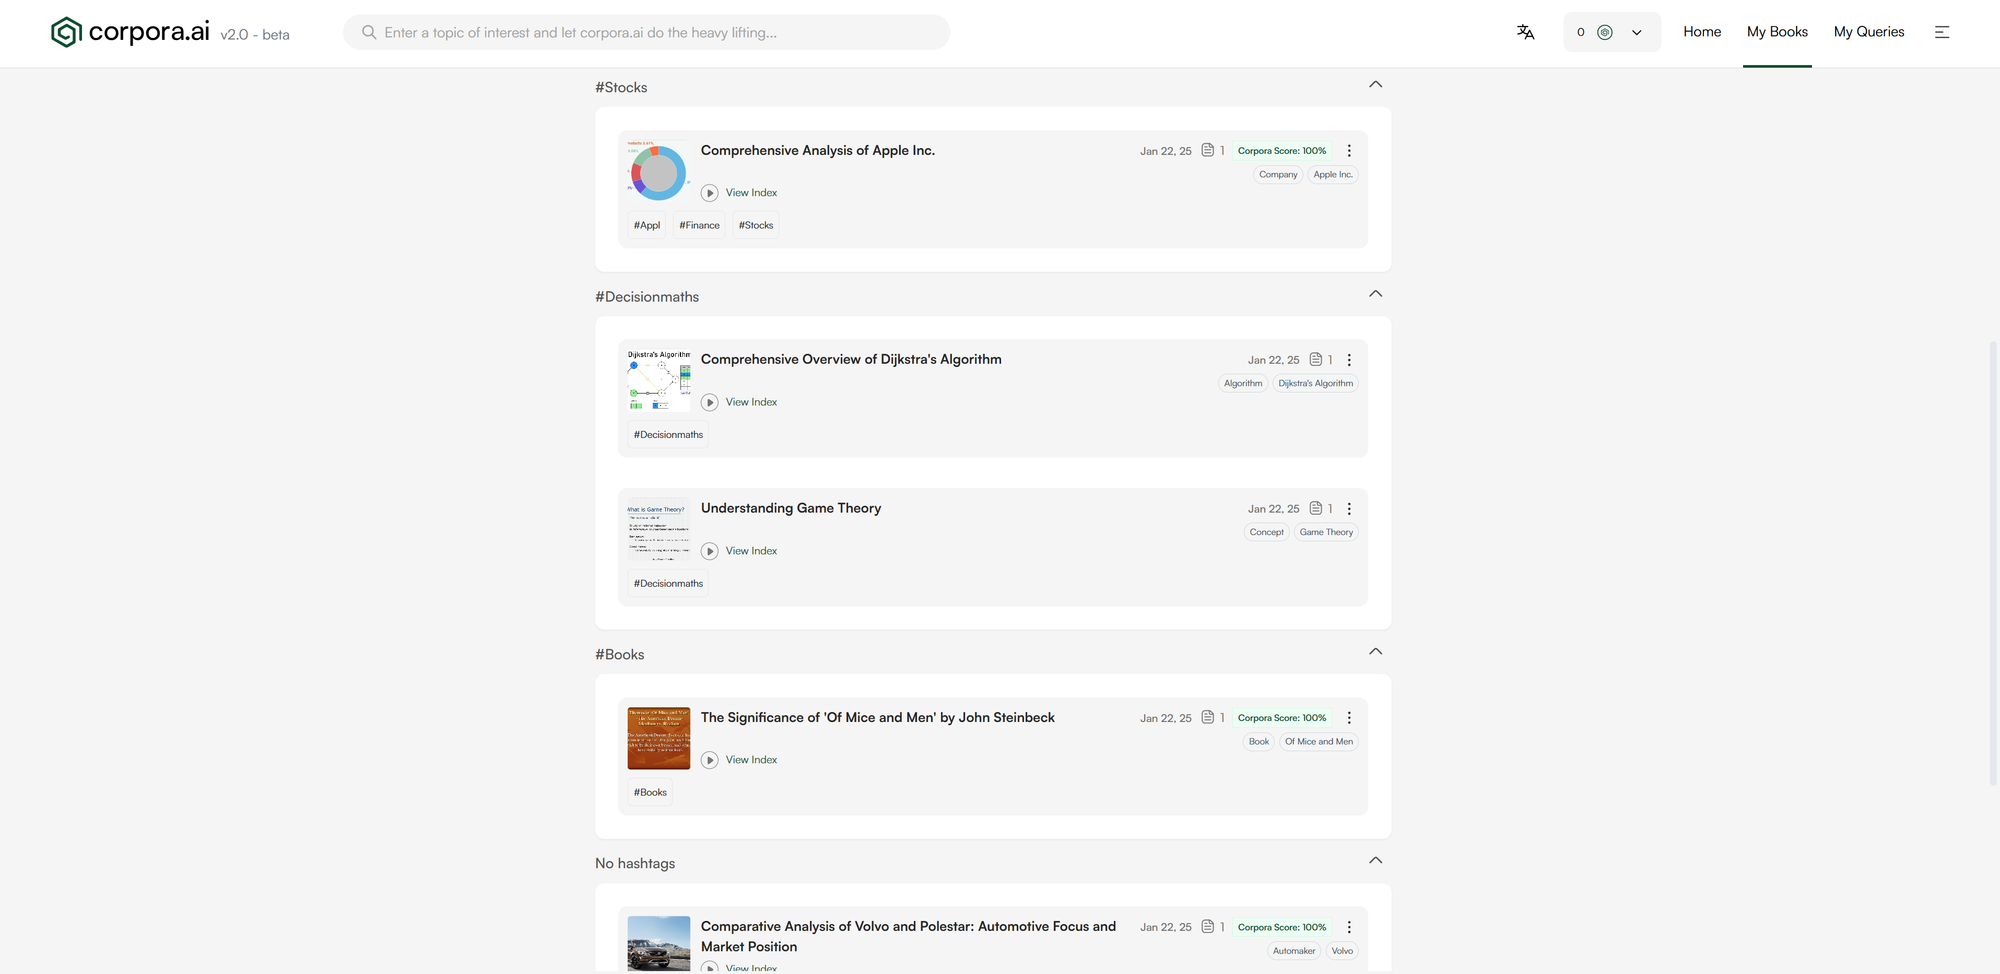Open the Apple Inc. donut chart thumbnail
The width and height of the screenshot is (2000, 974).
[x=658, y=172]
